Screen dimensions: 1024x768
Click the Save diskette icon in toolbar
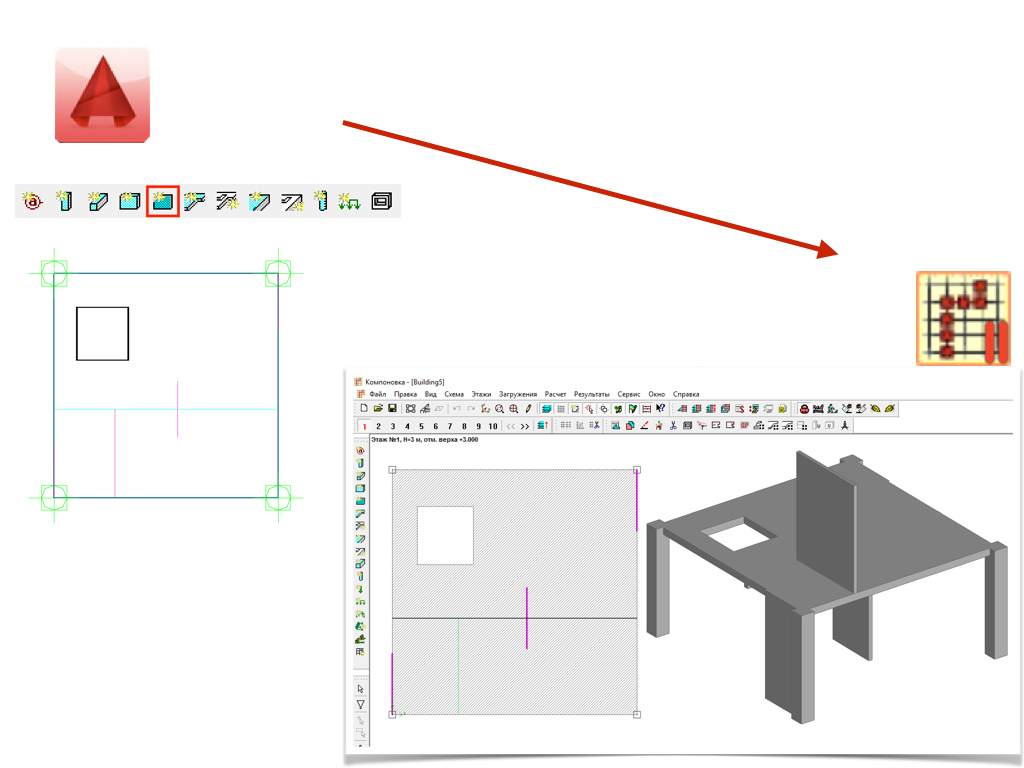click(x=393, y=409)
